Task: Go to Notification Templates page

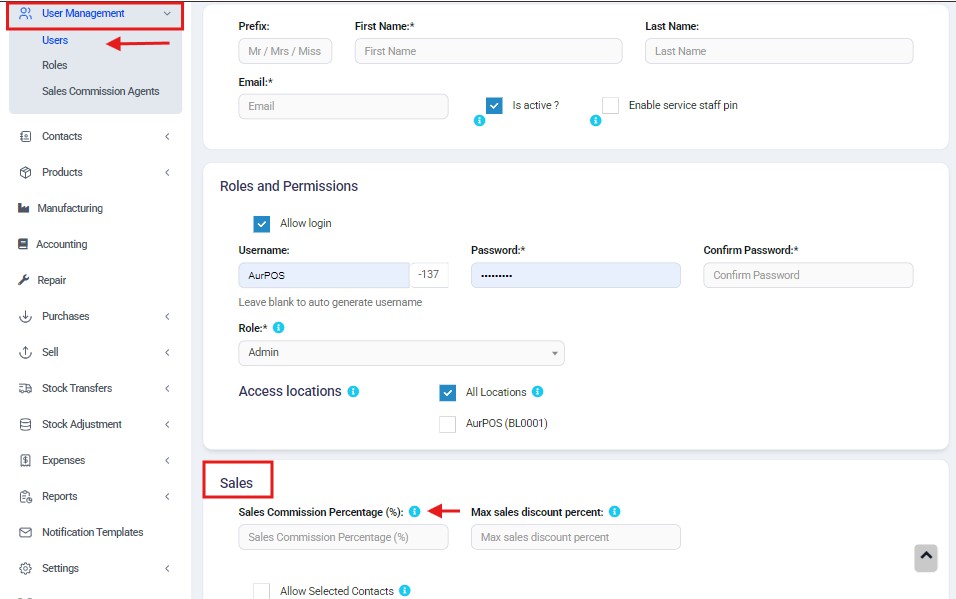Action: [92, 533]
